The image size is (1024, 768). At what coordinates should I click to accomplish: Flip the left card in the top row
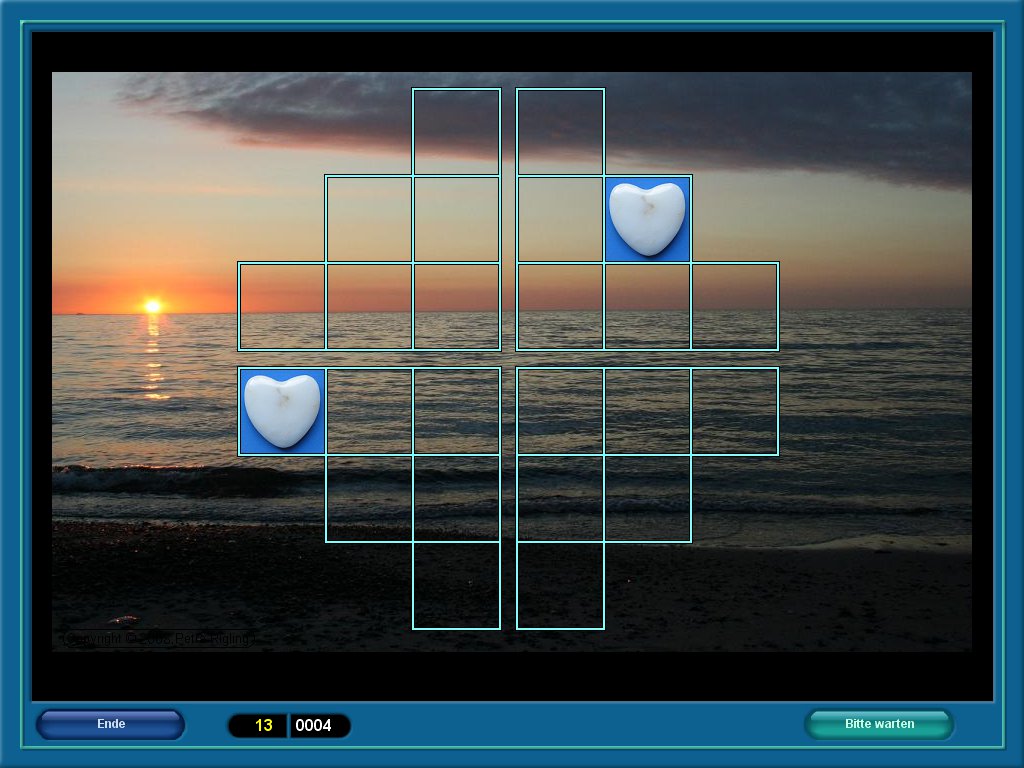click(x=456, y=132)
